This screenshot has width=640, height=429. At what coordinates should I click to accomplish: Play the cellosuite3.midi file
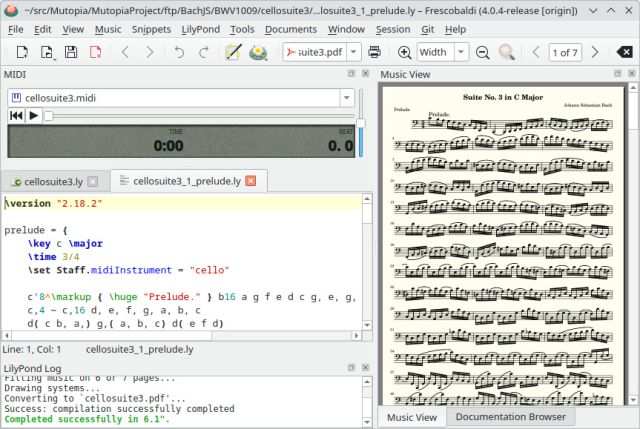coord(34,116)
